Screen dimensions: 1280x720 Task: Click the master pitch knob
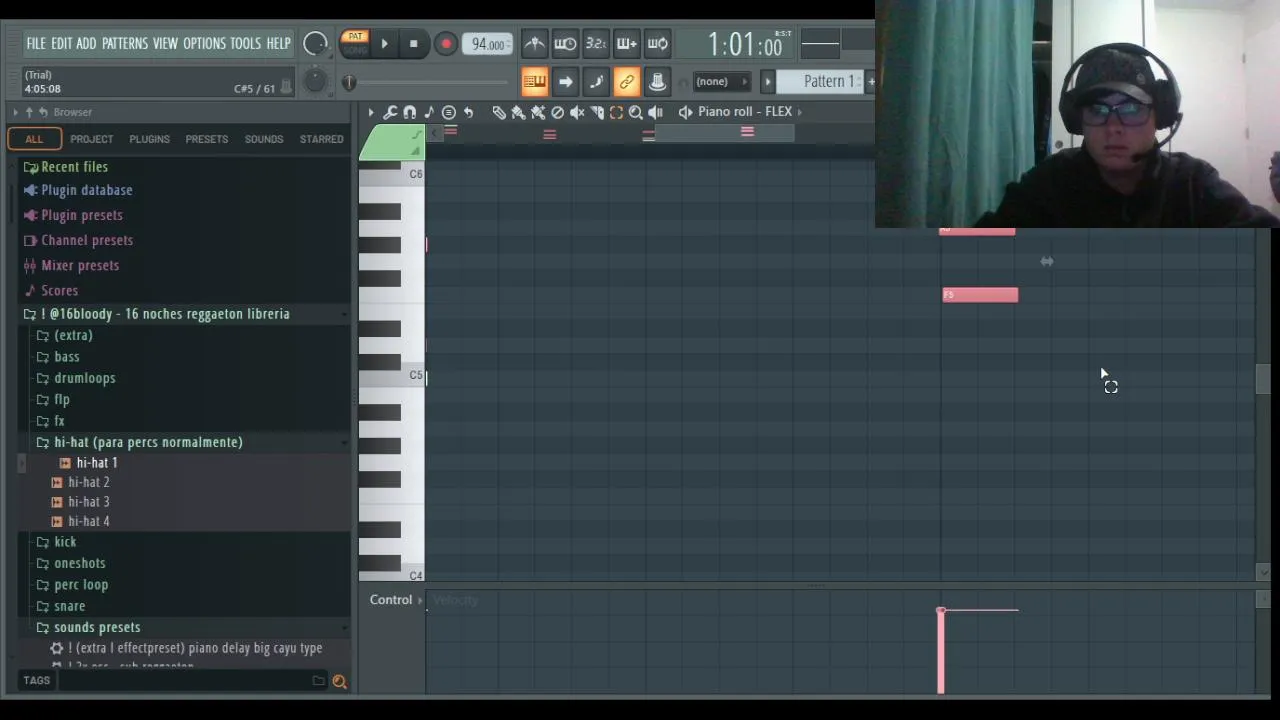[315, 81]
